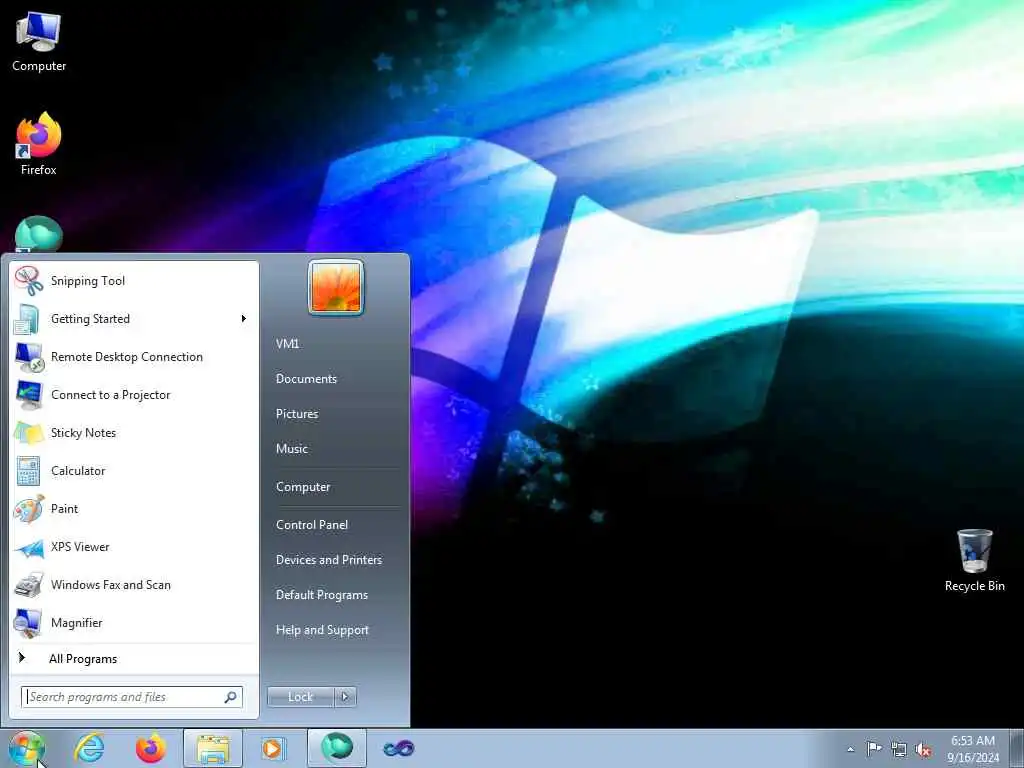Select the Computer desktop icon
The image size is (1024, 768).
pyautogui.click(x=39, y=41)
